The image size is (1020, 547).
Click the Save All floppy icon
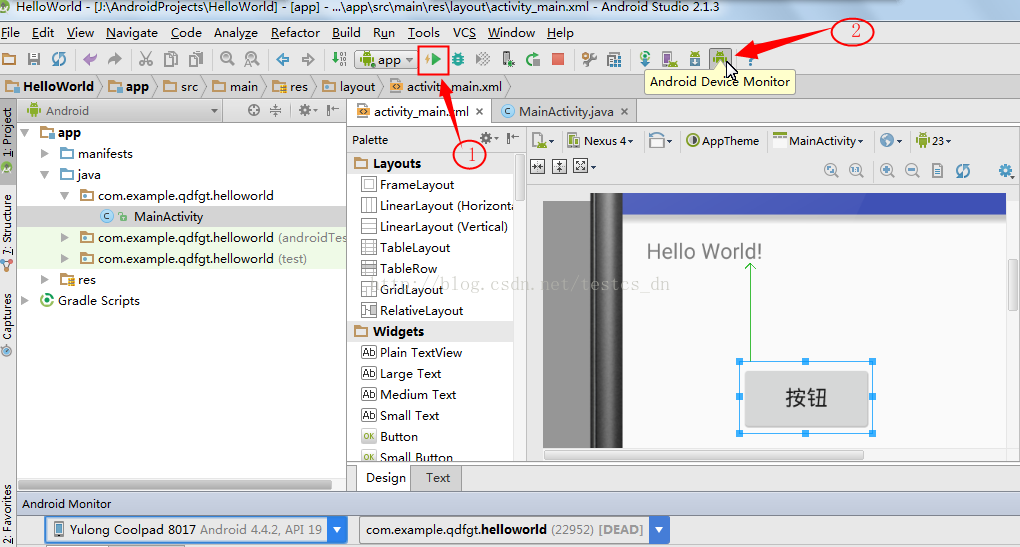pos(34,59)
